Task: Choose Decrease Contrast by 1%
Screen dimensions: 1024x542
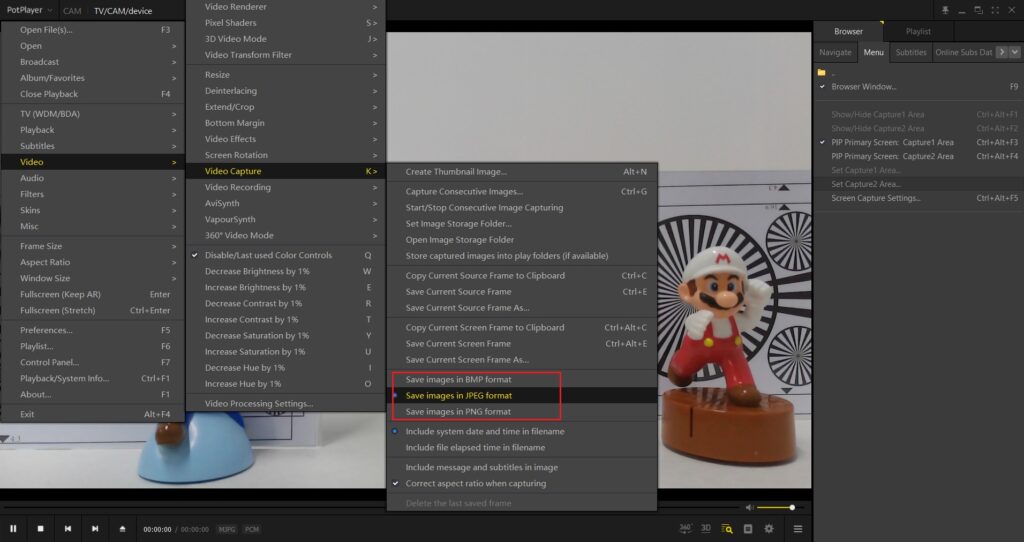Action: [285, 304]
